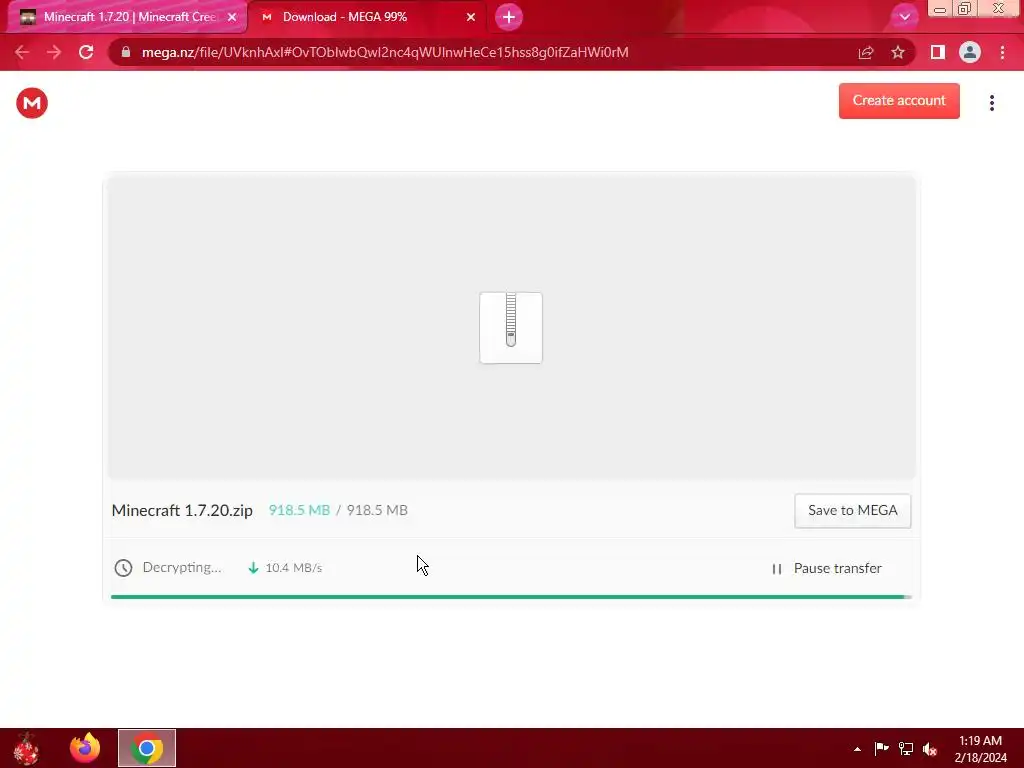This screenshot has width=1024, height=768.
Task: Click Save to MEGA button
Action: click(x=852, y=511)
